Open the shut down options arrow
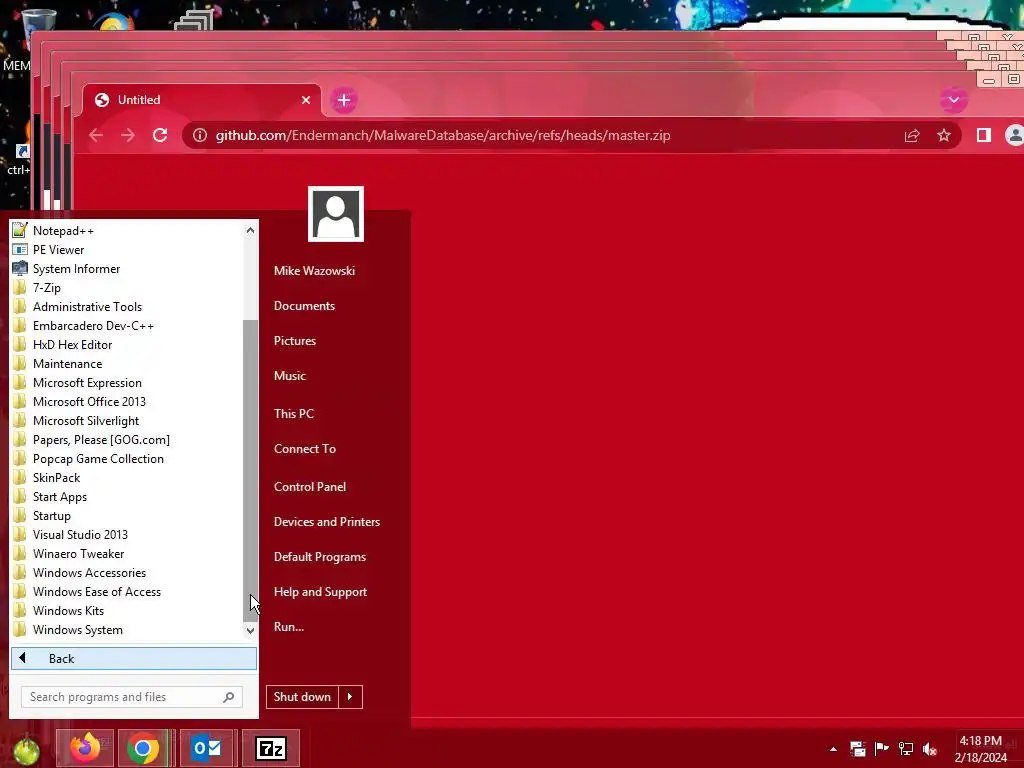 pyautogui.click(x=350, y=697)
